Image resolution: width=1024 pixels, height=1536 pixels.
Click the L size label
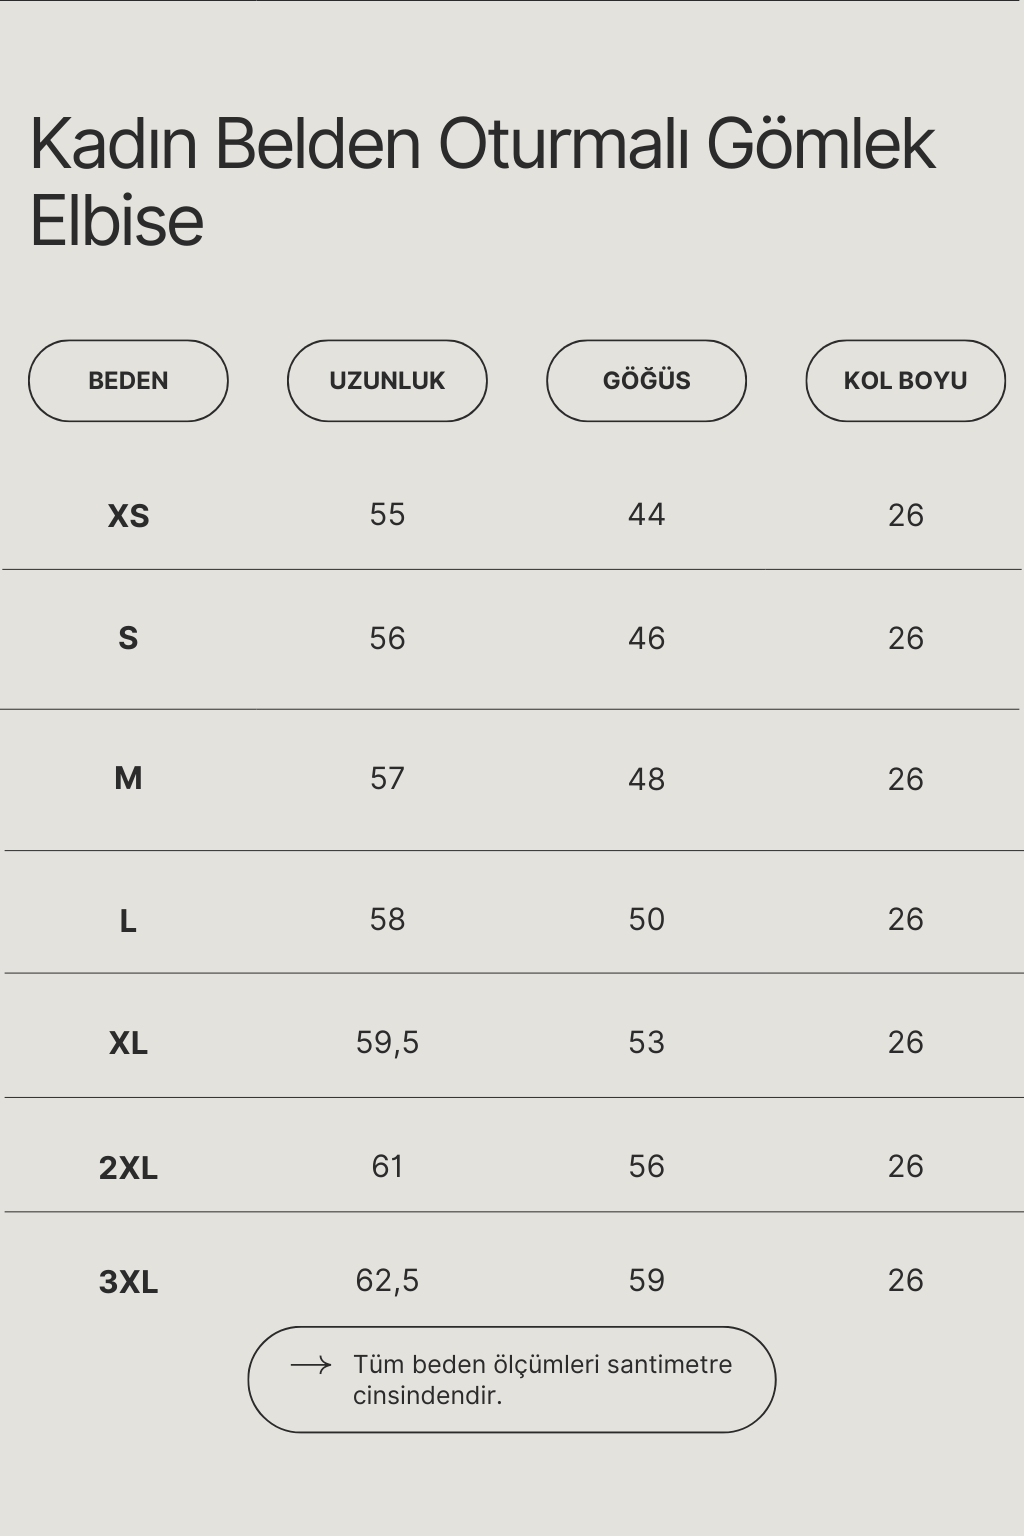(x=128, y=921)
